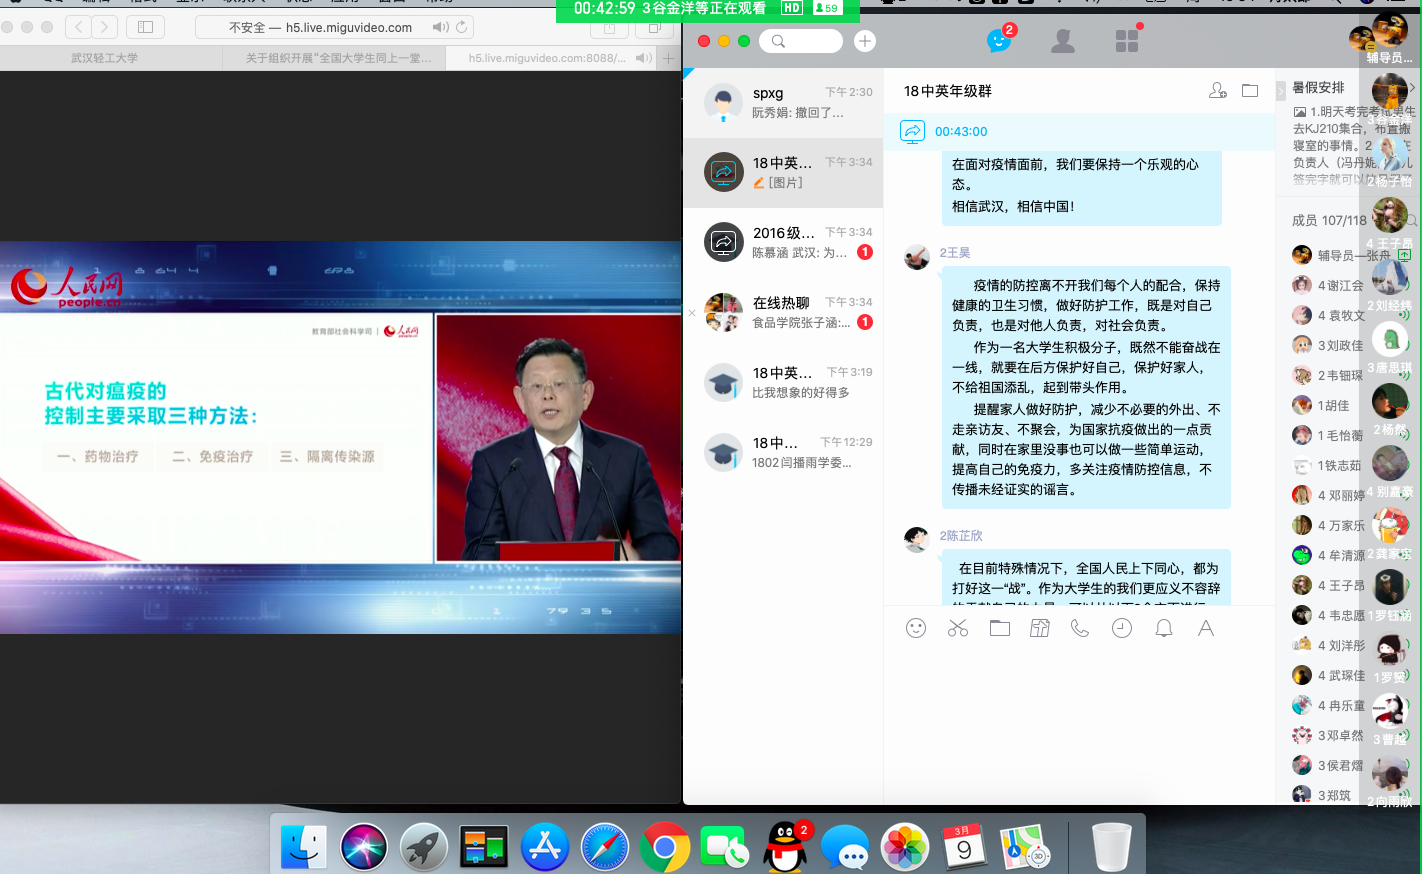Screen dimensions: 1422x874
Task: Start a voice call with phone icon
Action: tap(1080, 628)
